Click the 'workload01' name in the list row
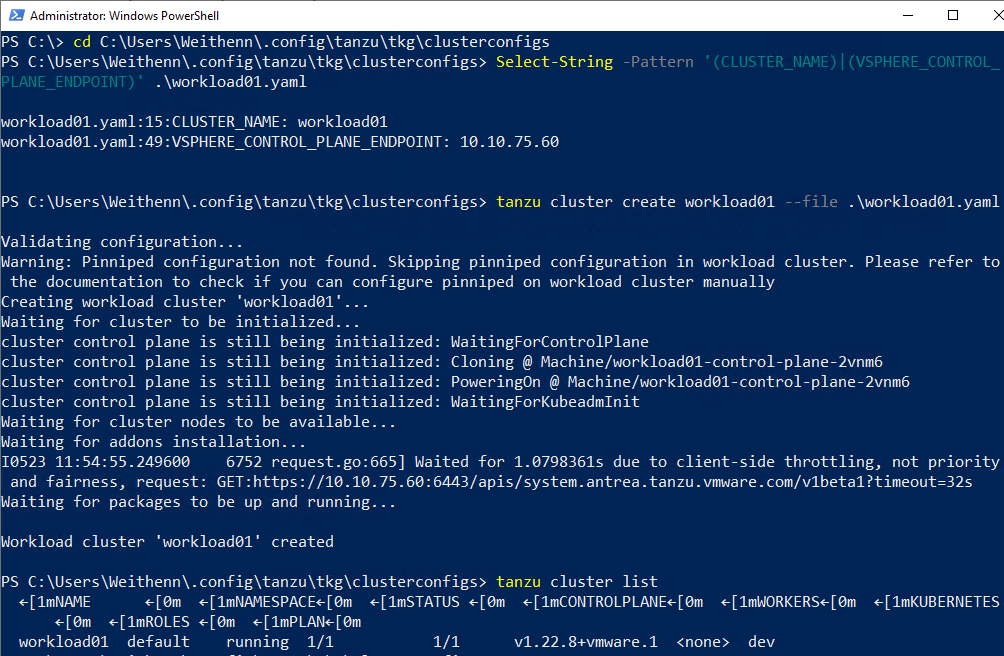 click(x=63, y=642)
